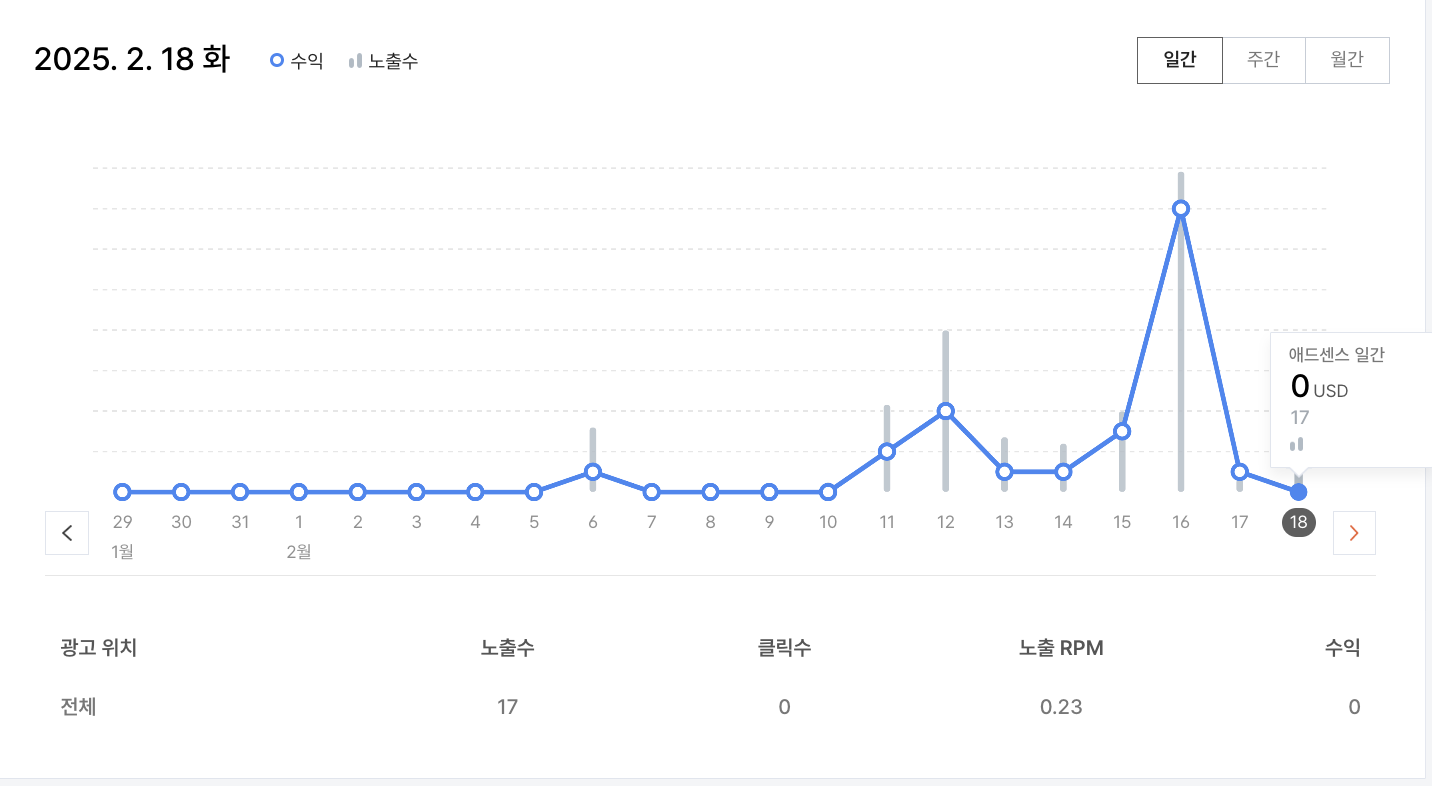This screenshot has width=1432, height=786.
Task: Click the 클릭수 column header
Action: click(x=784, y=648)
